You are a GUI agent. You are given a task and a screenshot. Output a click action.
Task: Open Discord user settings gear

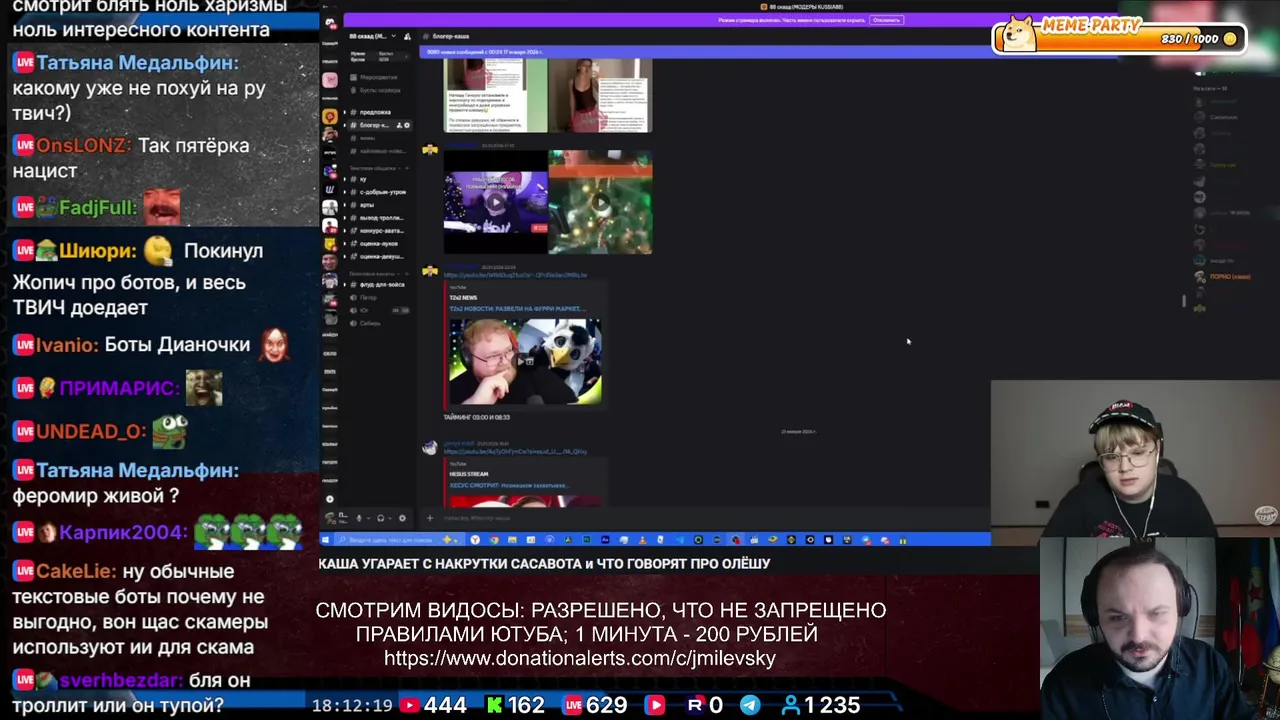402,518
